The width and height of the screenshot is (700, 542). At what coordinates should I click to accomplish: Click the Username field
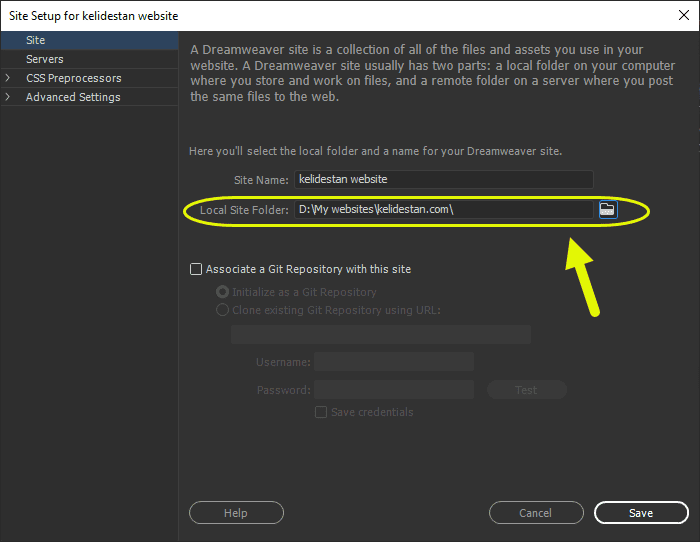(x=394, y=362)
